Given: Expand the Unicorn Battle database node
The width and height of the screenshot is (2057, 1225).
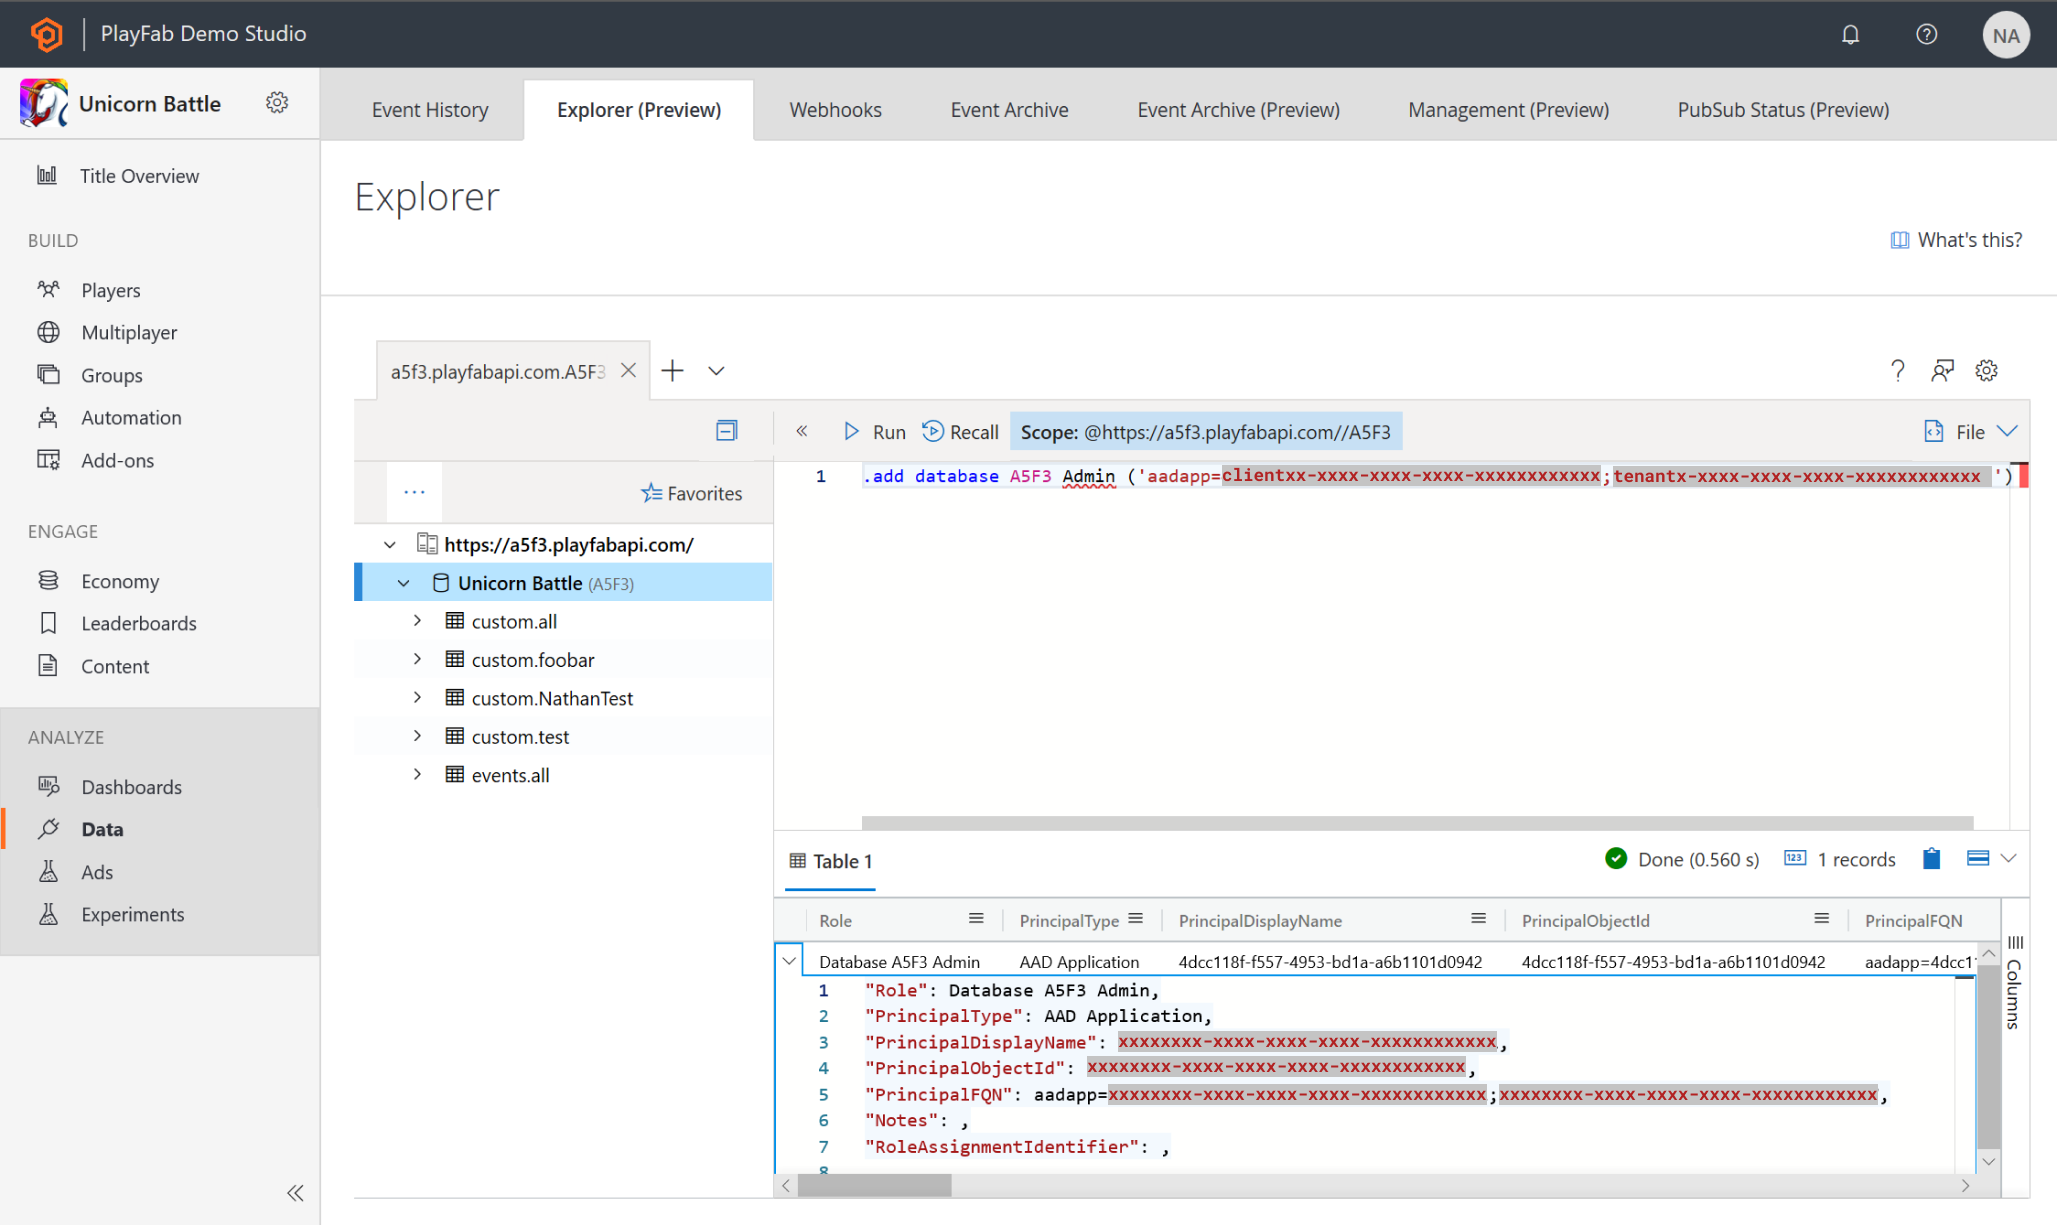Looking at the screenshot, I should click(404, 582).
